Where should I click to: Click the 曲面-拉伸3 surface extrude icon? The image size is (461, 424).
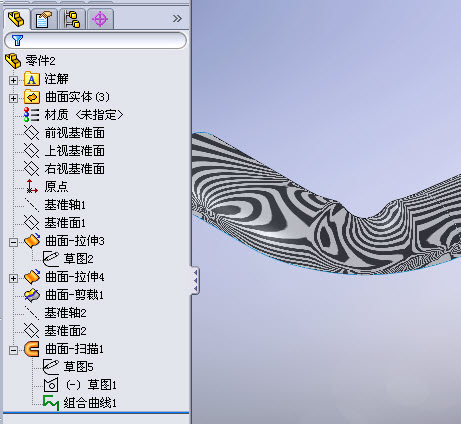click(32, 241)
